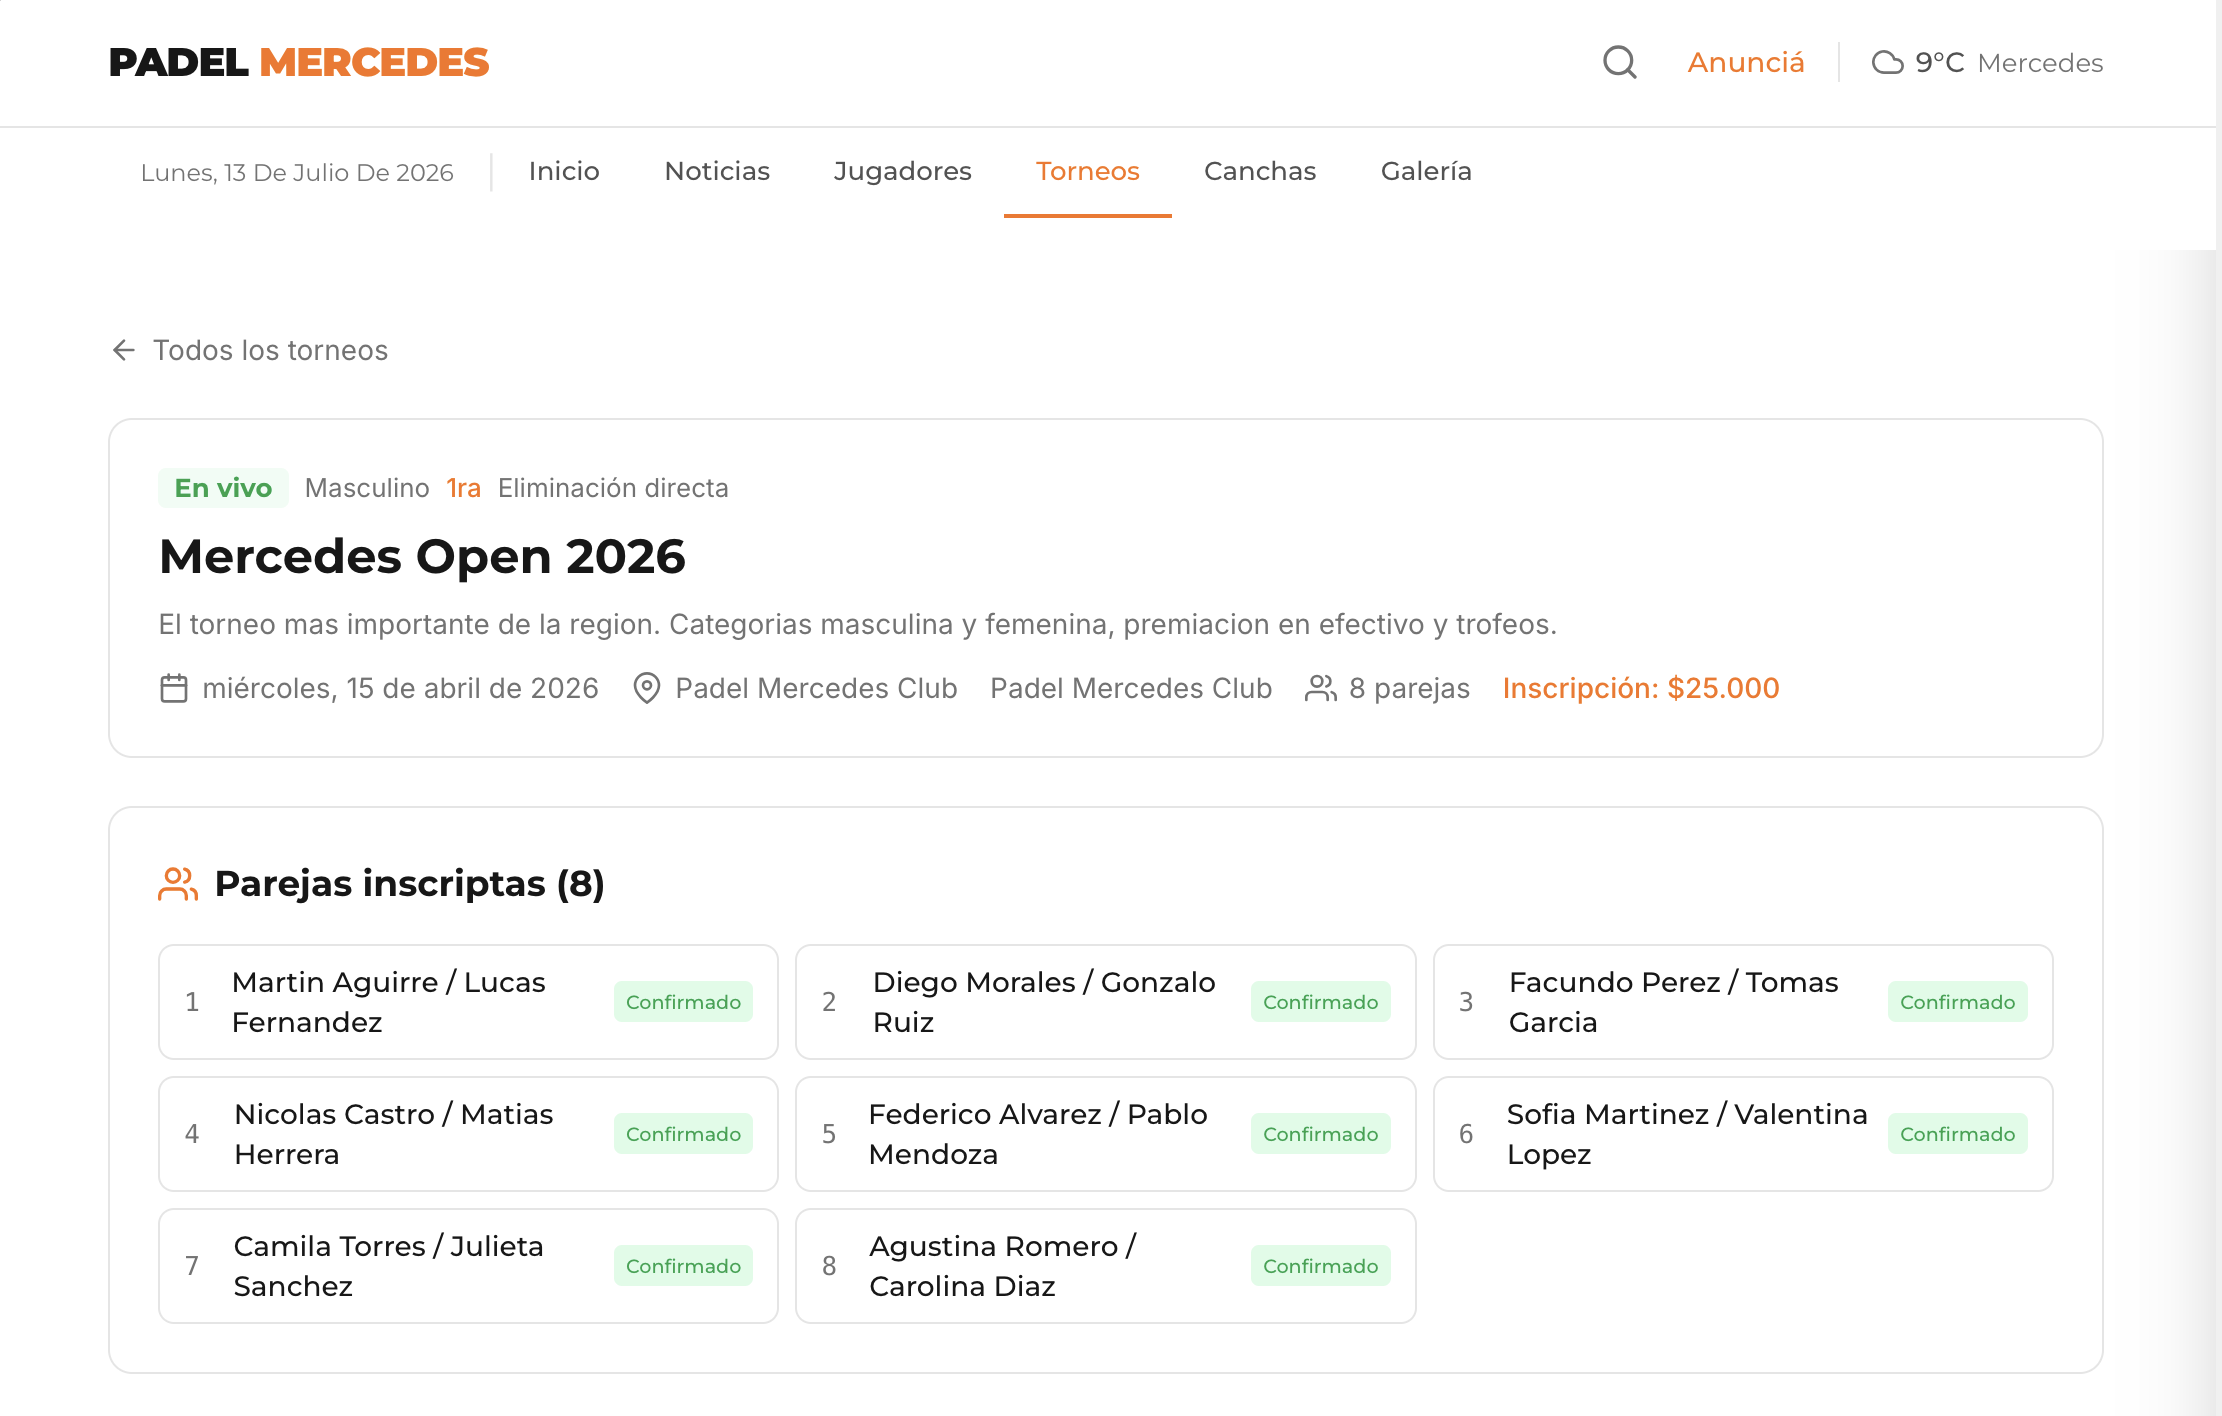Select the Torneos tab
Viewport: 2222px width, 1416px height.
point(1087,171)
